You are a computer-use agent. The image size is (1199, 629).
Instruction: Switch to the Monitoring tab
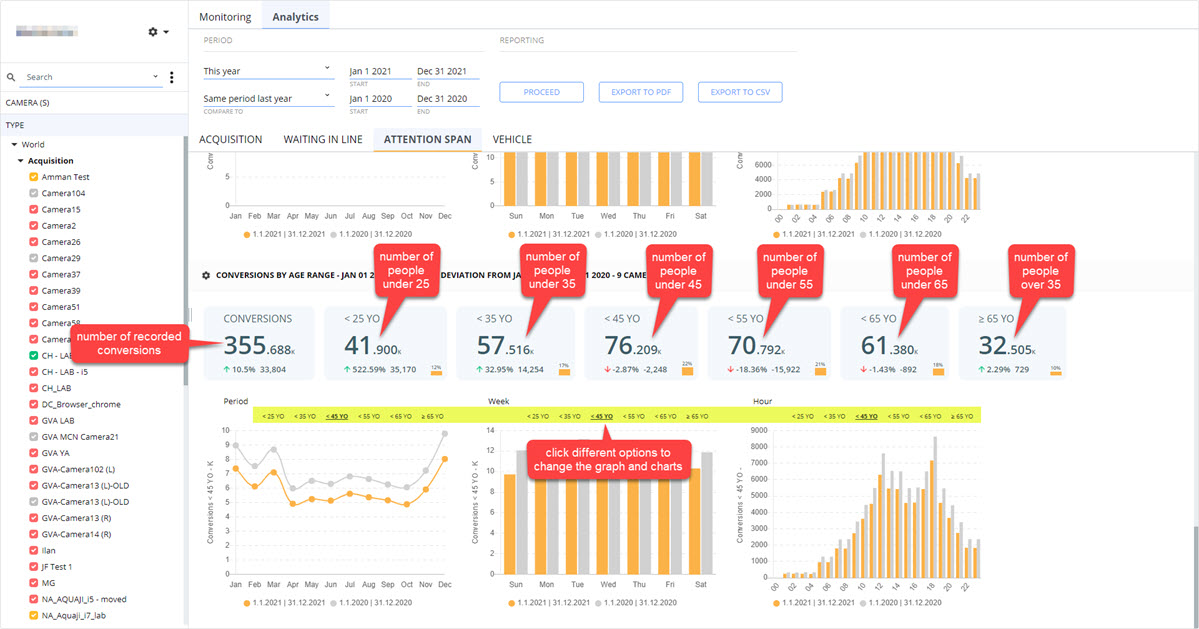click(225, 17)
